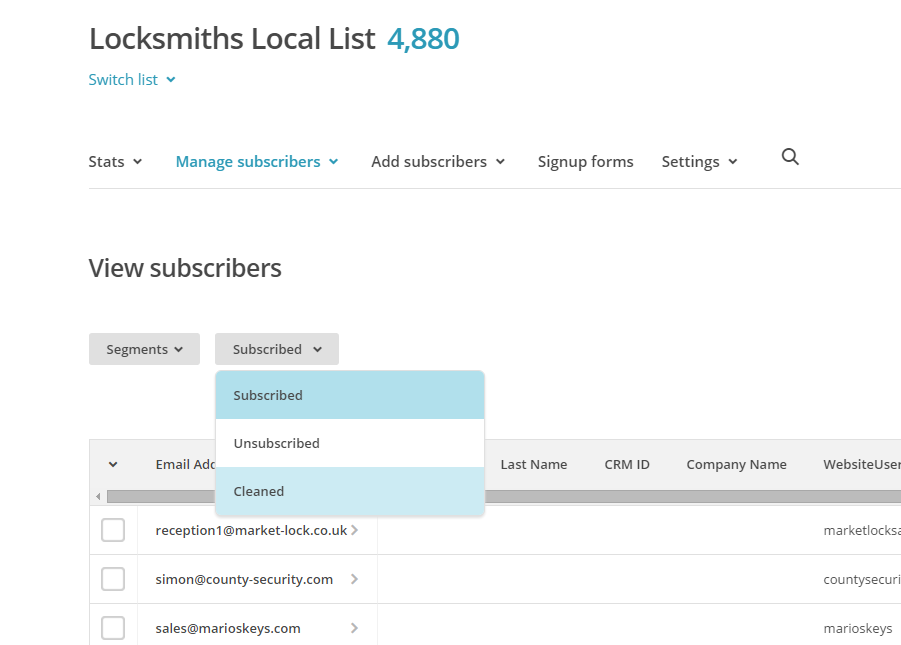Image resolution: width=901 pixels, height=645 pixels.
Task: Open the Settings menu
Action: 699,162
